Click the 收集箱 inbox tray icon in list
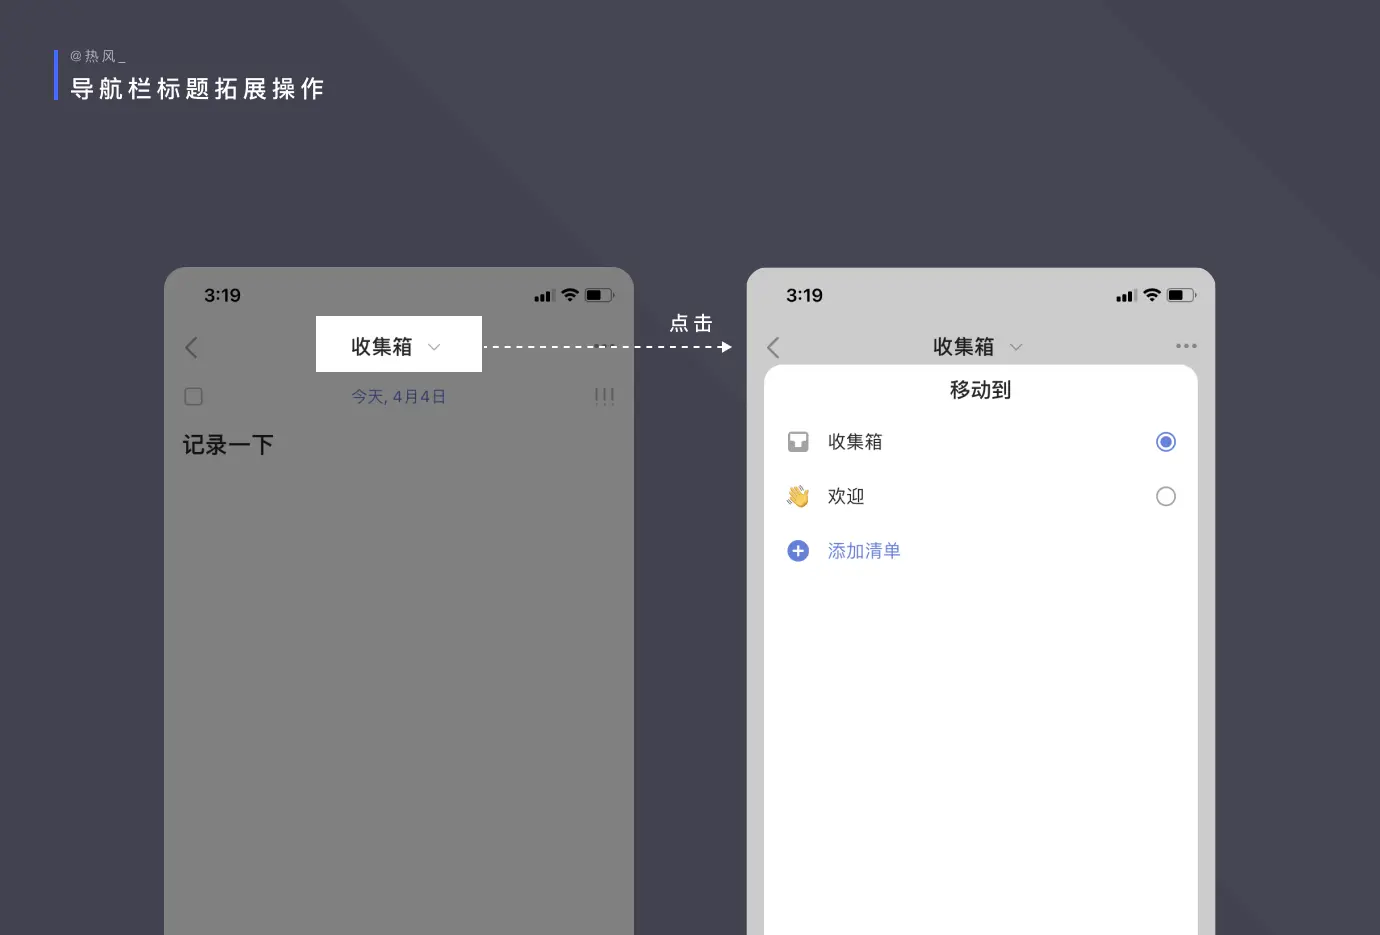 pyautogui.click(x=798, y=441)
